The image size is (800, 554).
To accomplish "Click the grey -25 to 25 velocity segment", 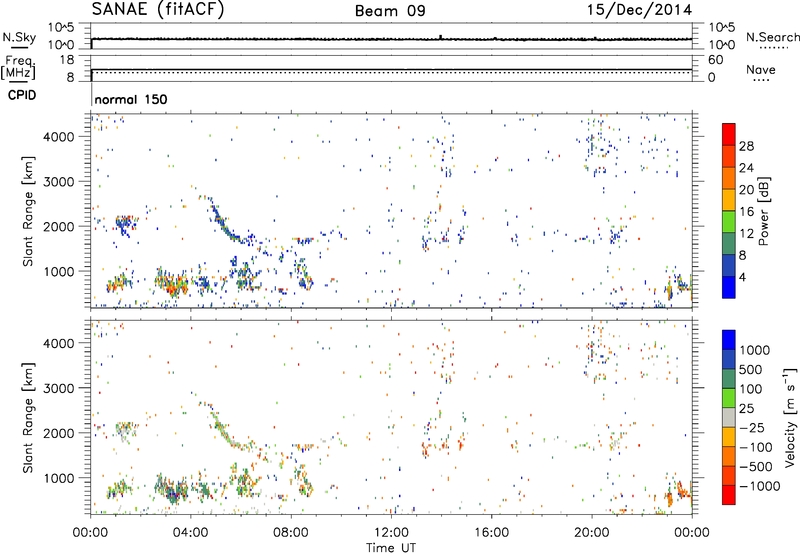I will click(x=729, y=417).
